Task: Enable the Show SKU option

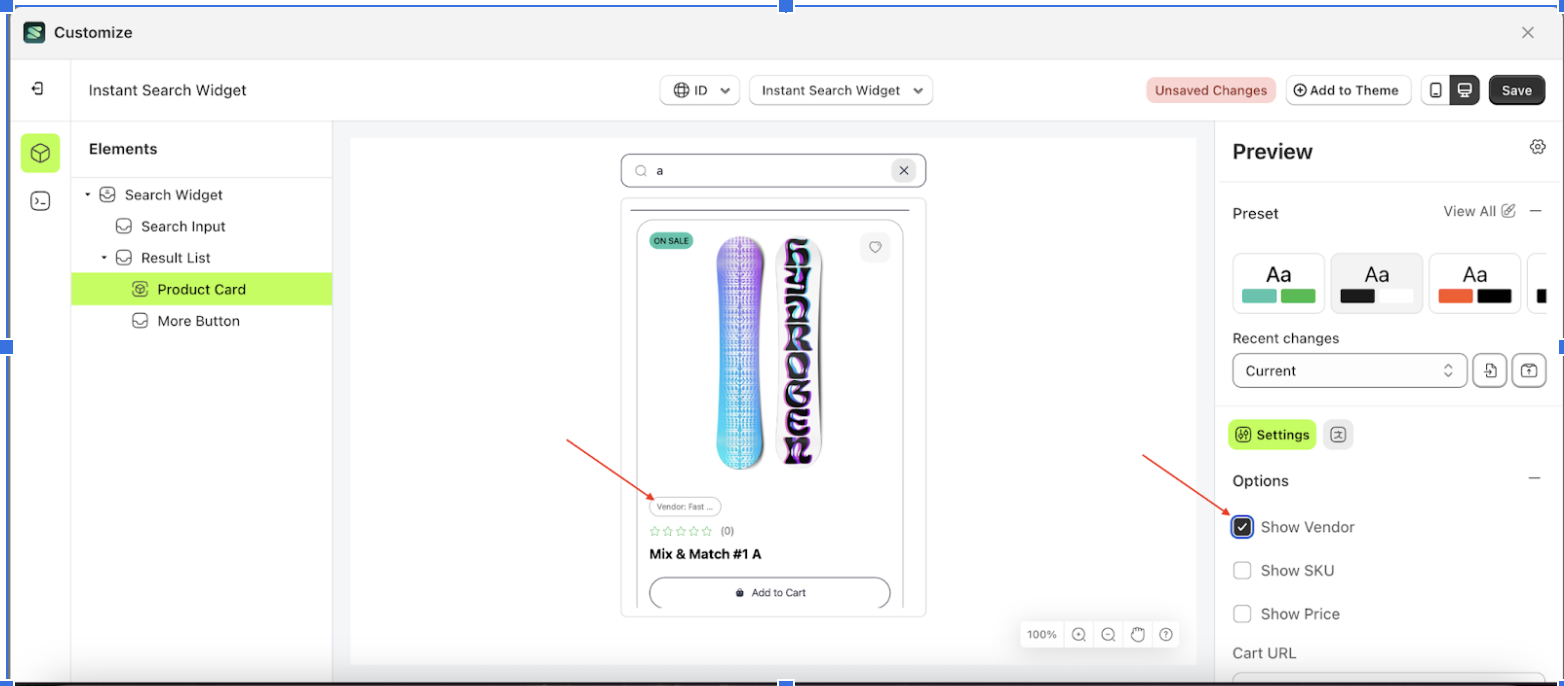Action: click(1243, 570)
